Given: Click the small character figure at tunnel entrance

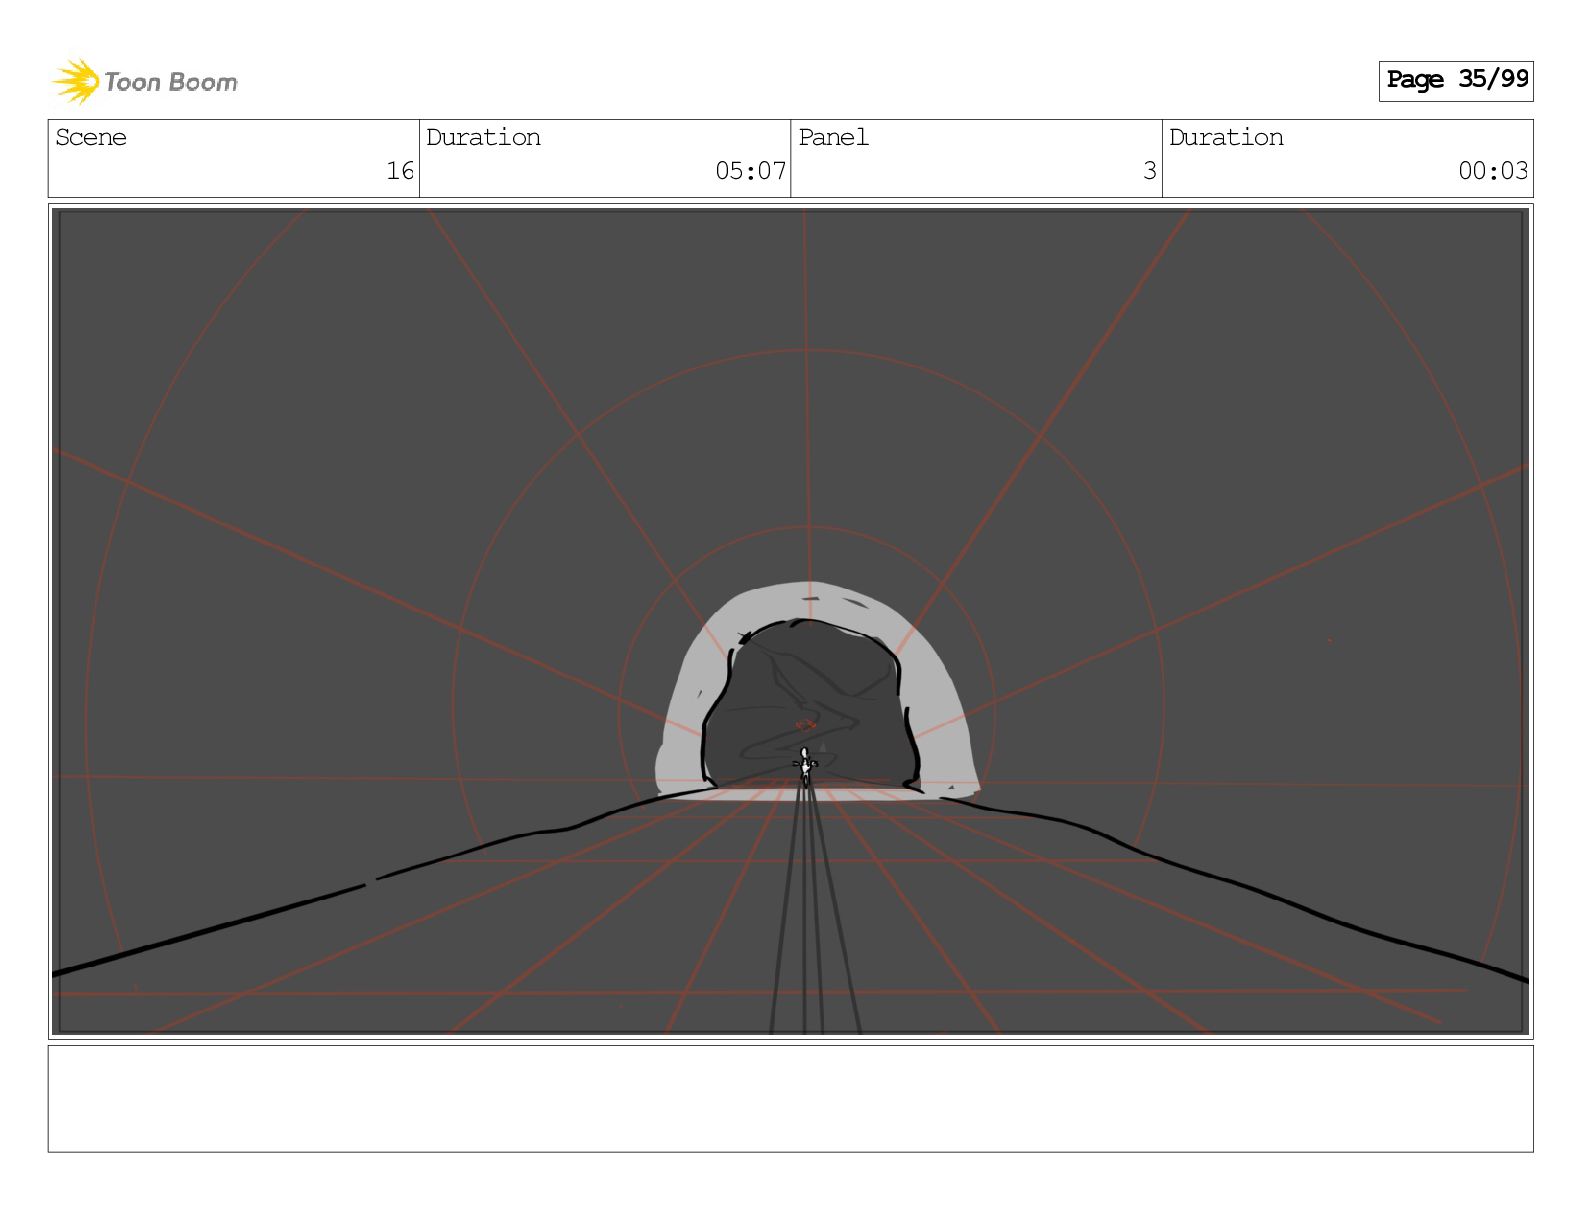Looking at the screenshot, I should (x=805, y=765).
